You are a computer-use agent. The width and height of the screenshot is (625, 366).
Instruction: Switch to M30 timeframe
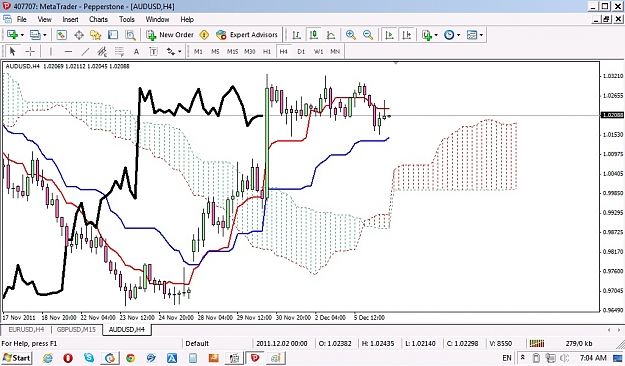[x=250, y=51]
